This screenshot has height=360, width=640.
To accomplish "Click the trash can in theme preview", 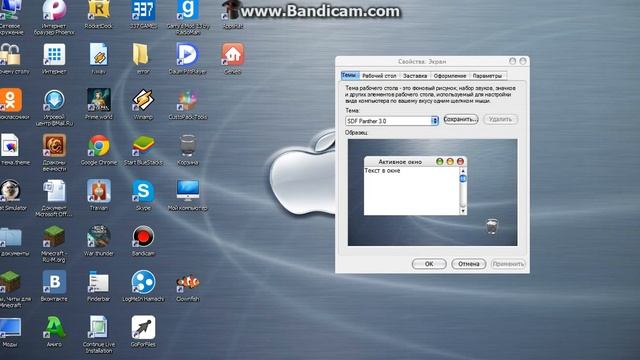I will coord(492,226).
